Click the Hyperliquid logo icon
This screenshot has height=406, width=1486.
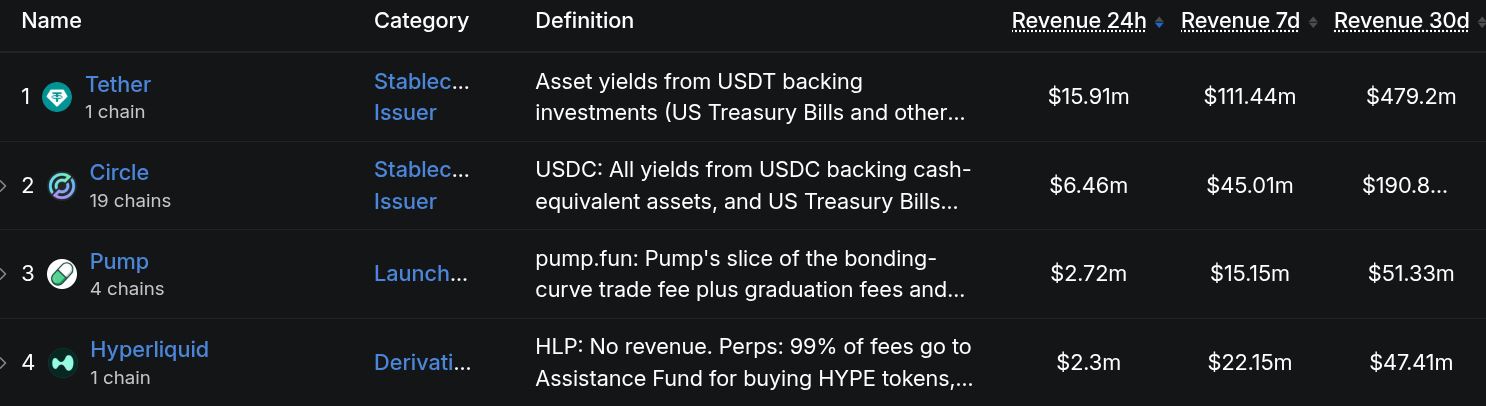(x=63, y=363)
